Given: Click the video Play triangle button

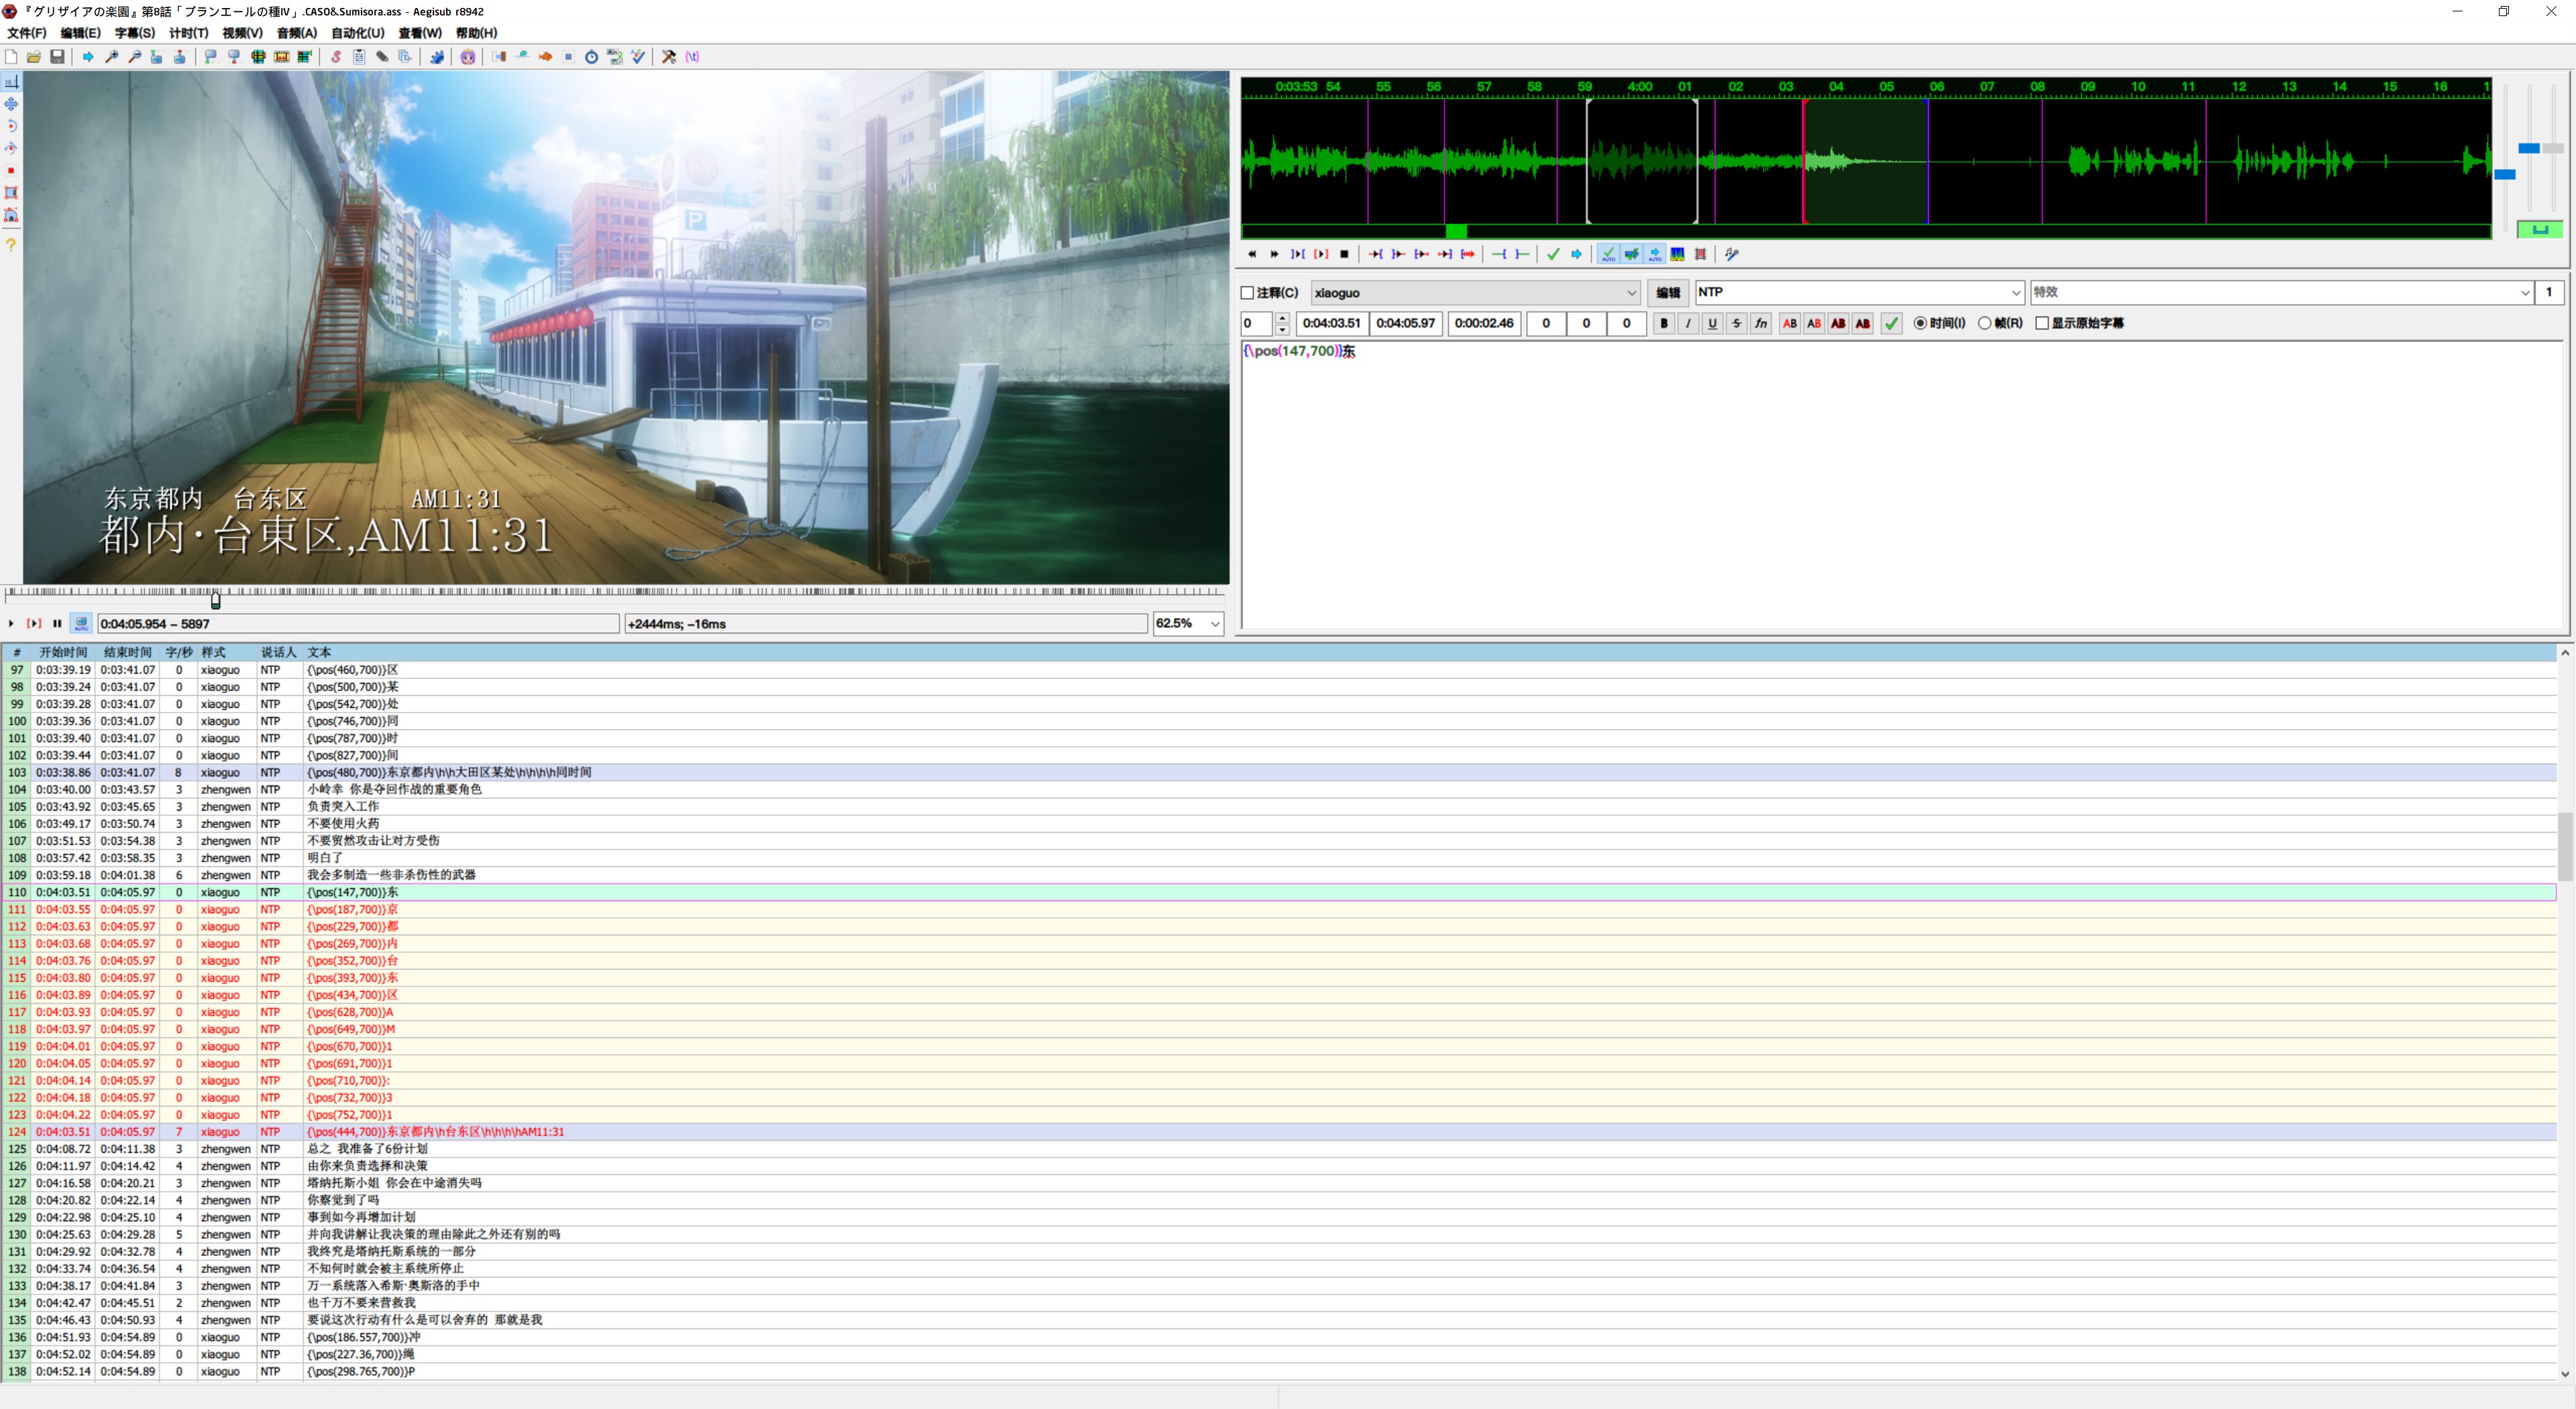Looking at the screenshot, I should pos(11,623).
